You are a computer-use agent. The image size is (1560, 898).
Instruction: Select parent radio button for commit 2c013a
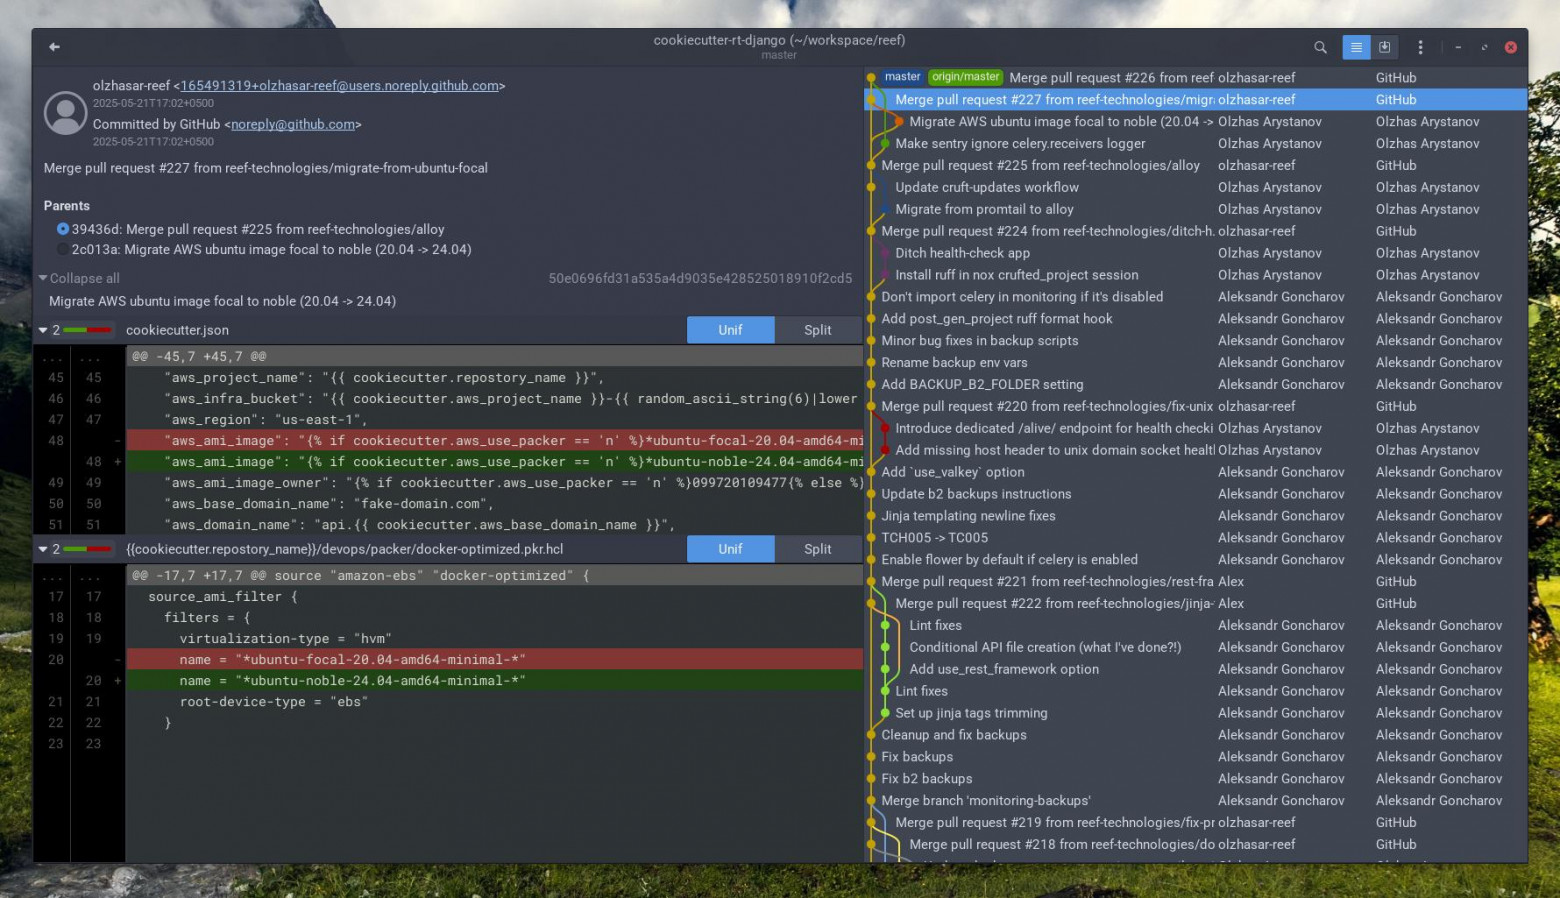click(64, 249)
